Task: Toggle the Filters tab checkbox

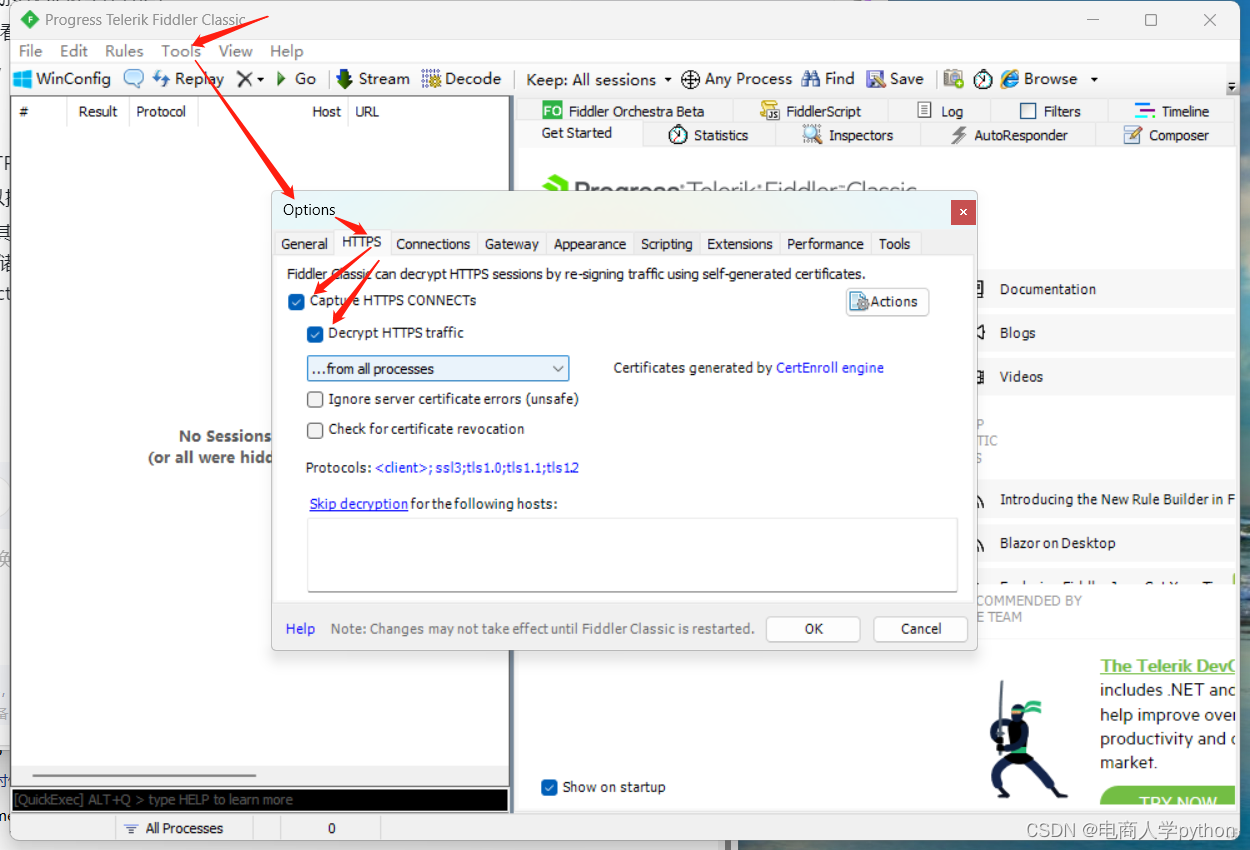Action: [1028, 111]
